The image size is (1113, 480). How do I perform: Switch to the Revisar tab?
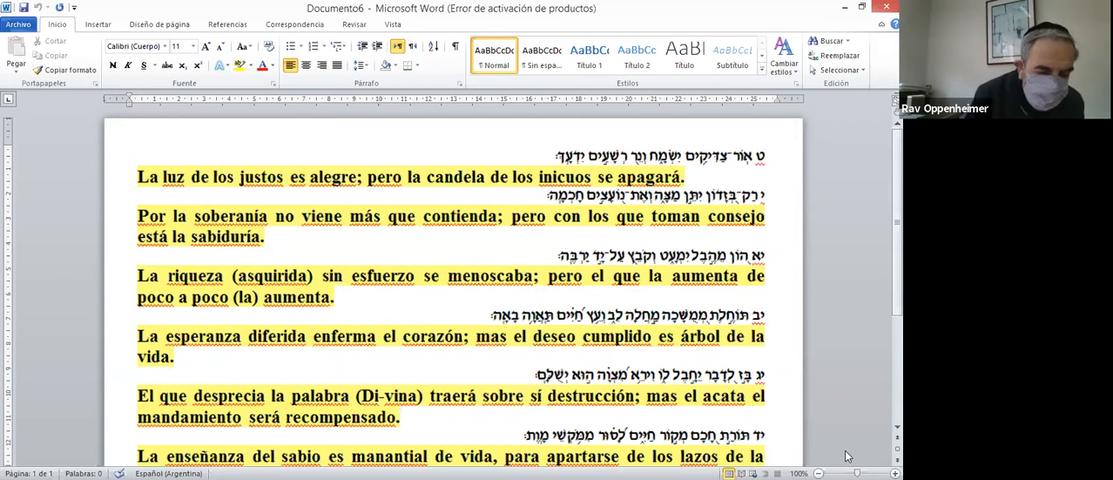click(354, 24)
